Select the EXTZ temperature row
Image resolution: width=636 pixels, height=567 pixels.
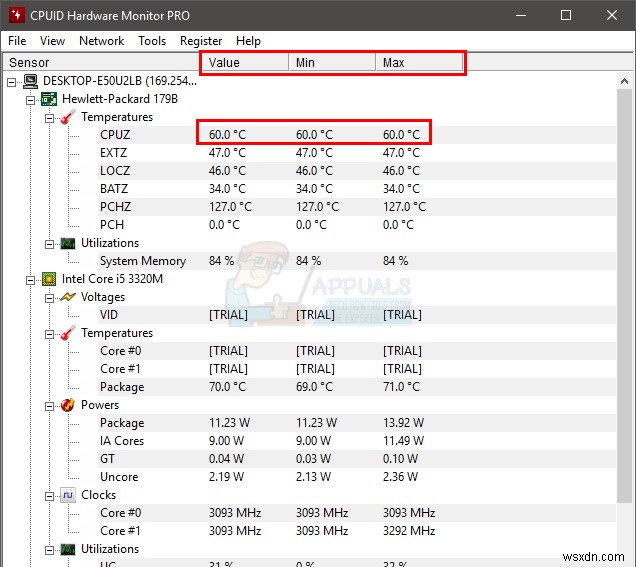(357, 153)
